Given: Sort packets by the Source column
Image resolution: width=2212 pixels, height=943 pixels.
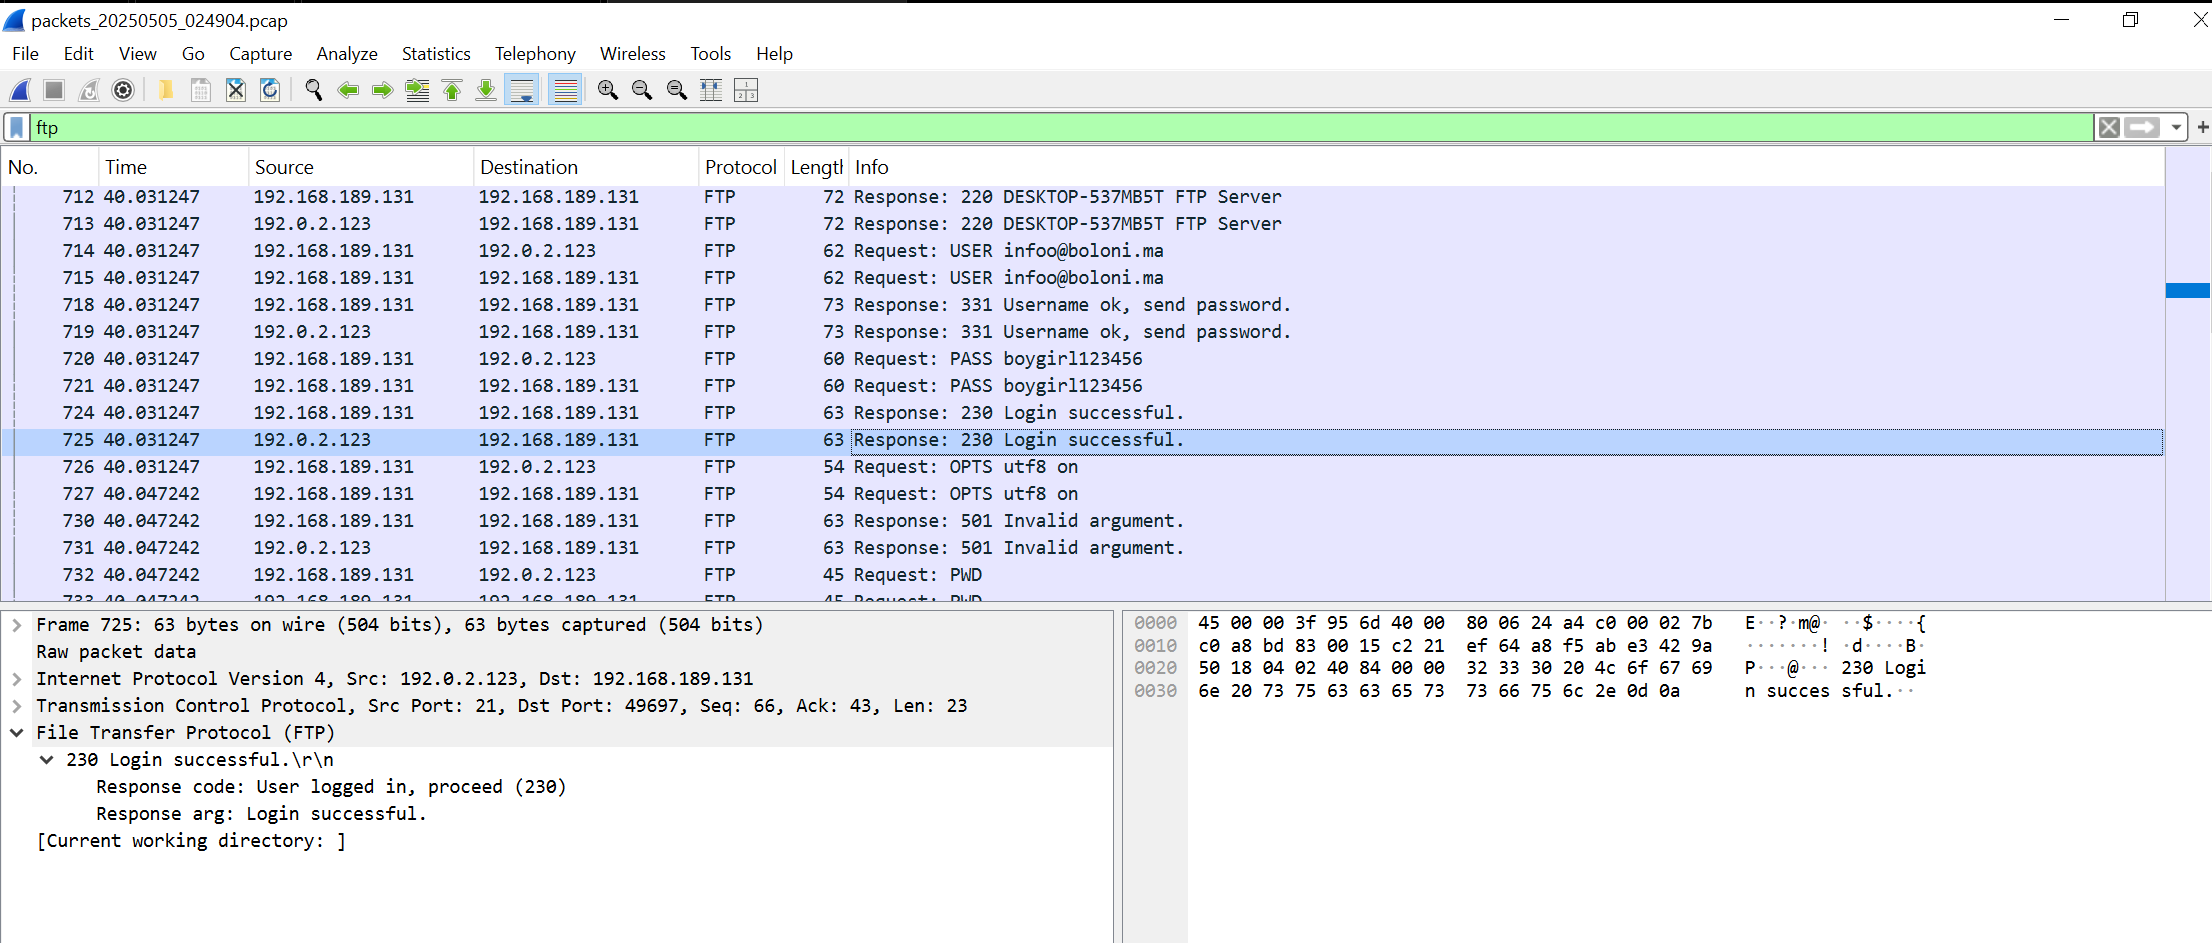Looking at the screenshot, I should 360,167.
